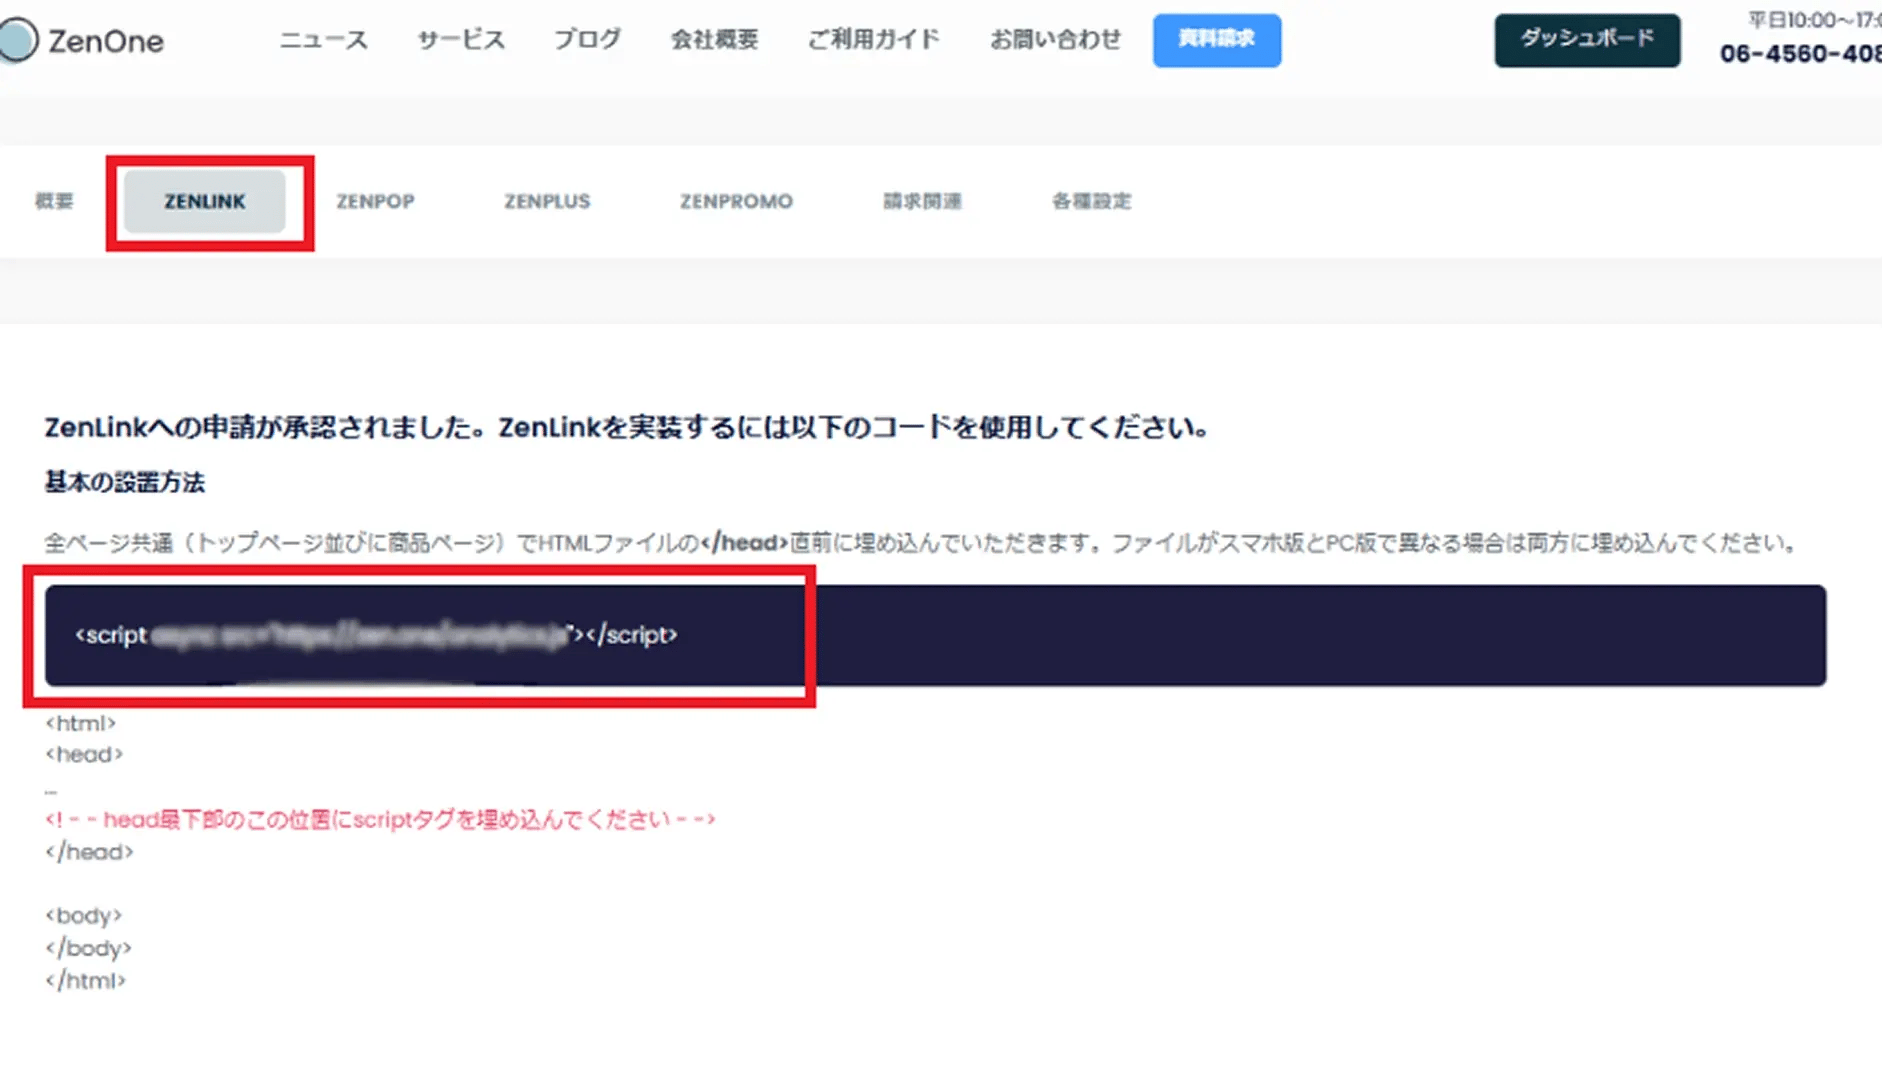The height and width of the screenshot is (1089, 1883).
Task: Select the script tag code snippet
Action: [375, 635]
